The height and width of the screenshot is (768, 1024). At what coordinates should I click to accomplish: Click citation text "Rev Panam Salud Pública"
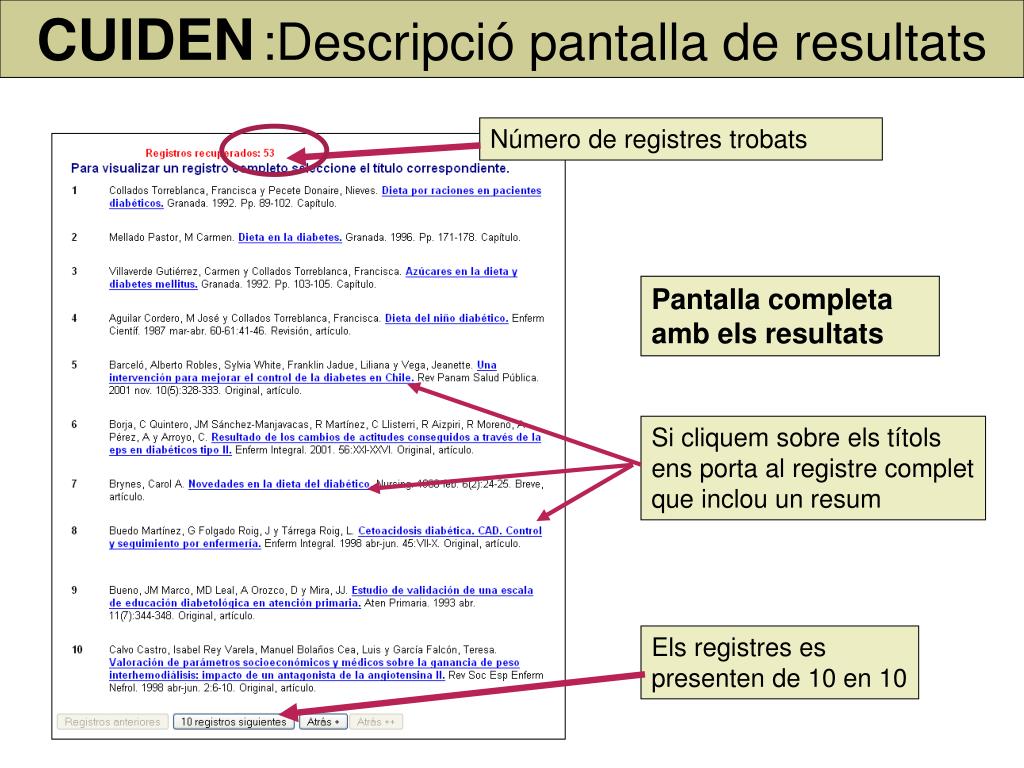477,378
